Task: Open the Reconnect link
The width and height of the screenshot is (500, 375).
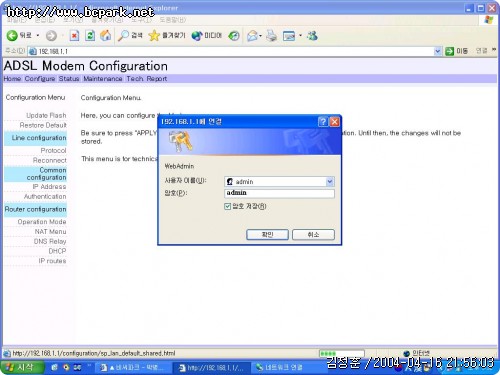Action: [x=50, y=160]
